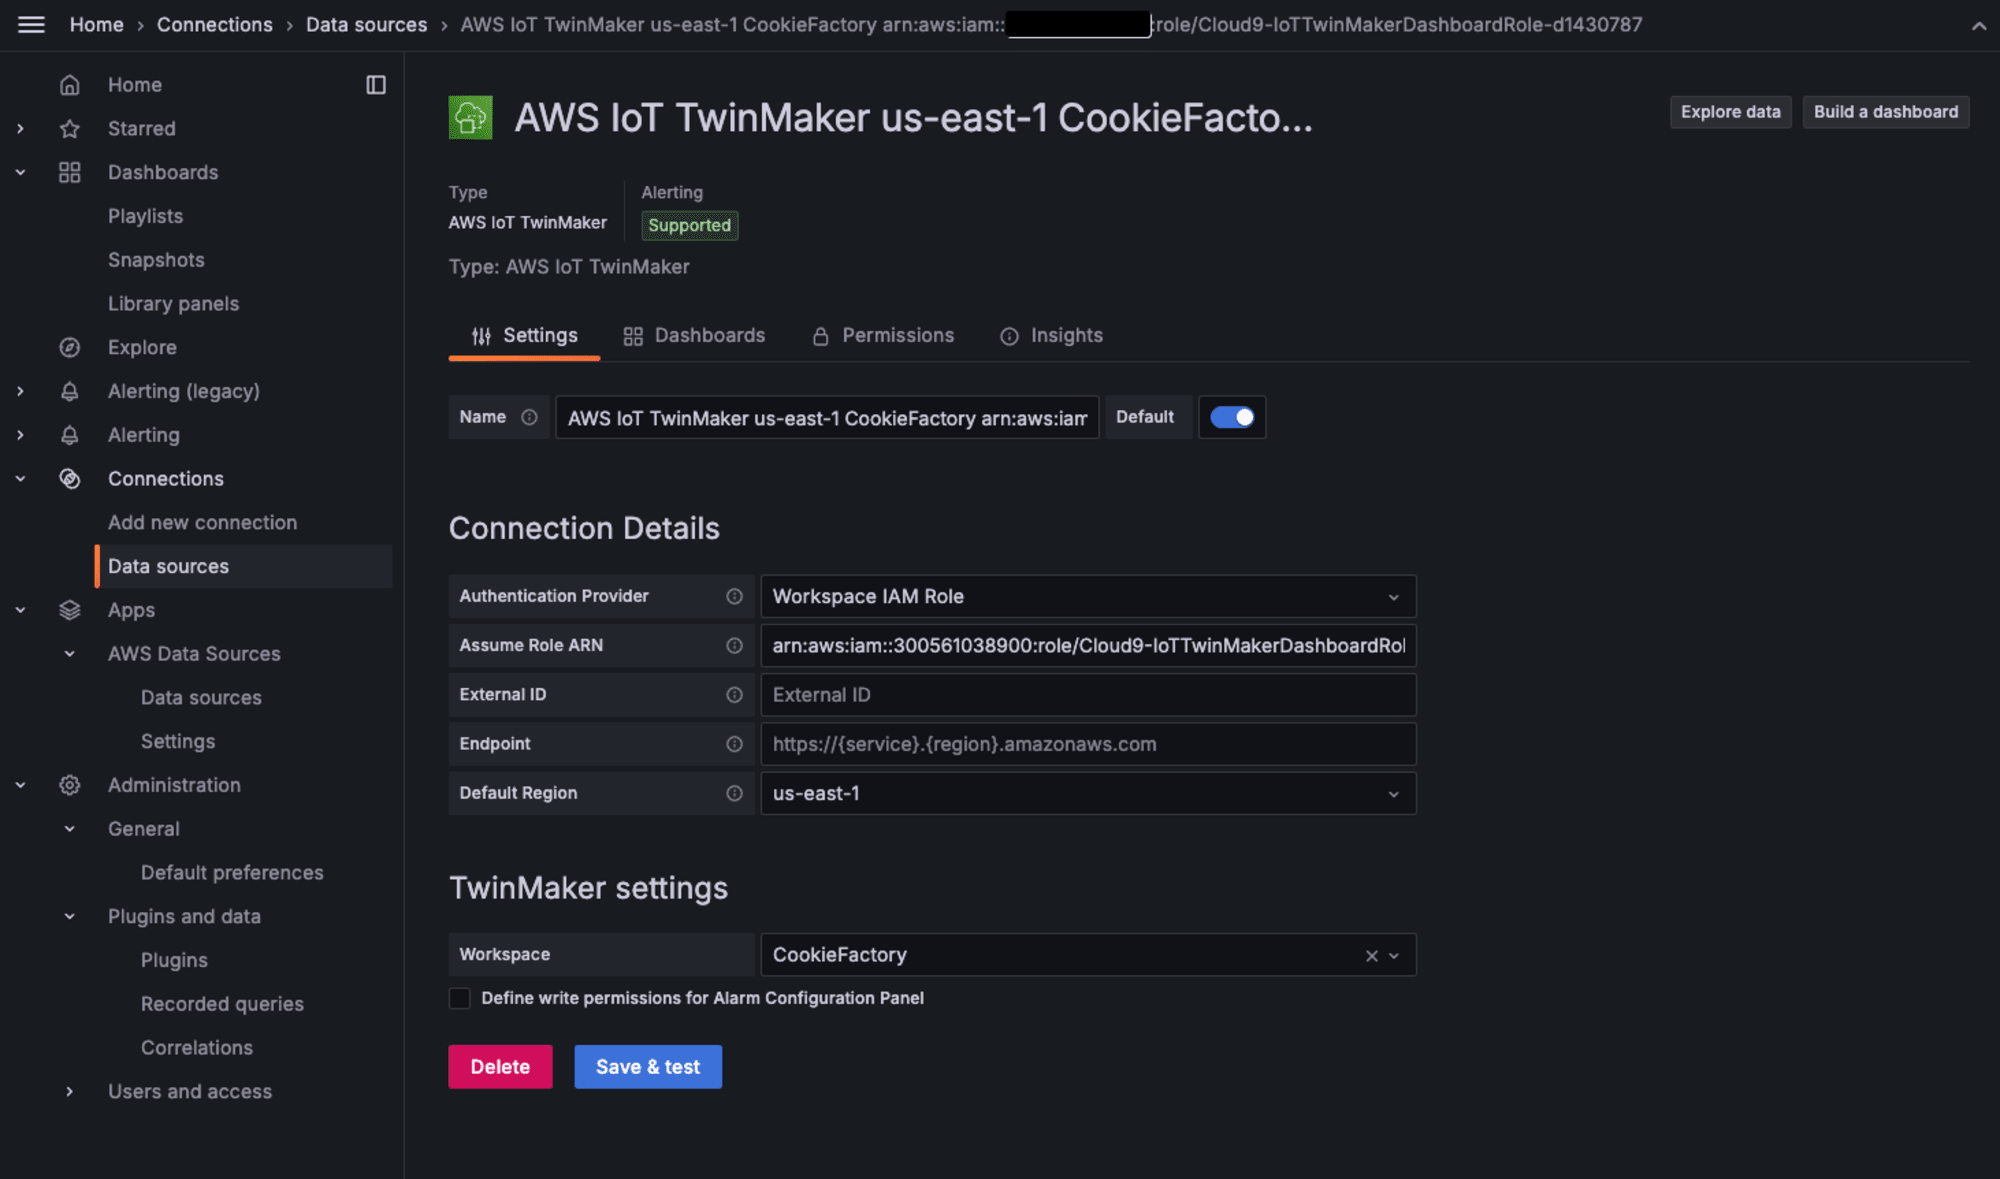Image resolution: width=2000 pixels, height=1179 pixels.
Task: Click the Starred star icon
Action: pos(69,129)
